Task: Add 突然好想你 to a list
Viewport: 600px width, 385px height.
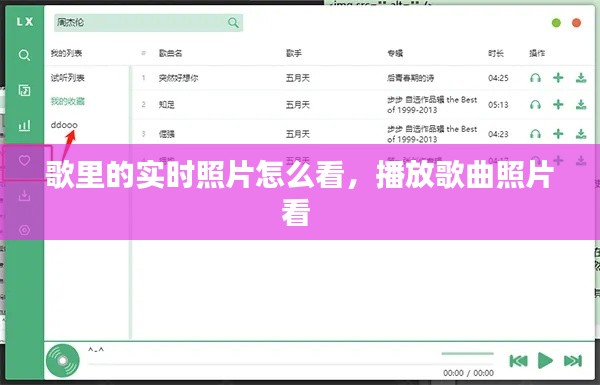Action: pyautogui.click(x=558, y=78)
